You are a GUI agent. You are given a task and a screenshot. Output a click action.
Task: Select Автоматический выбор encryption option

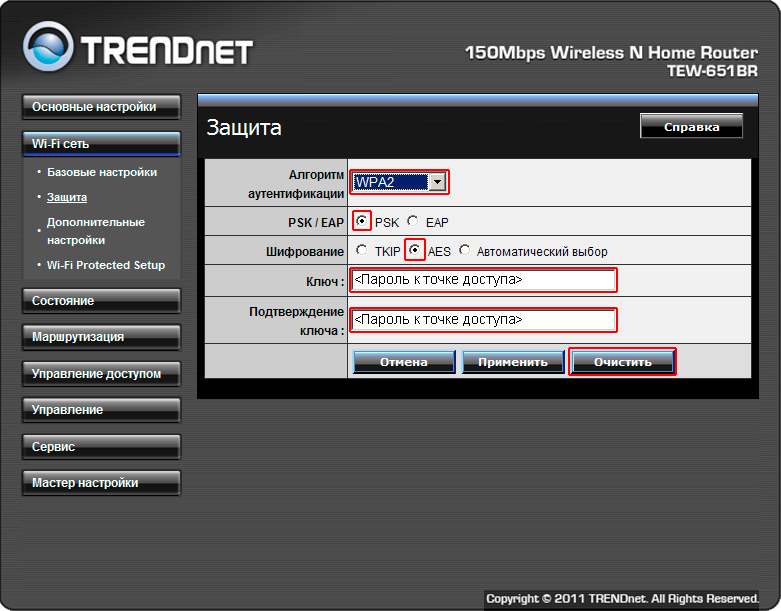point(464,250)
